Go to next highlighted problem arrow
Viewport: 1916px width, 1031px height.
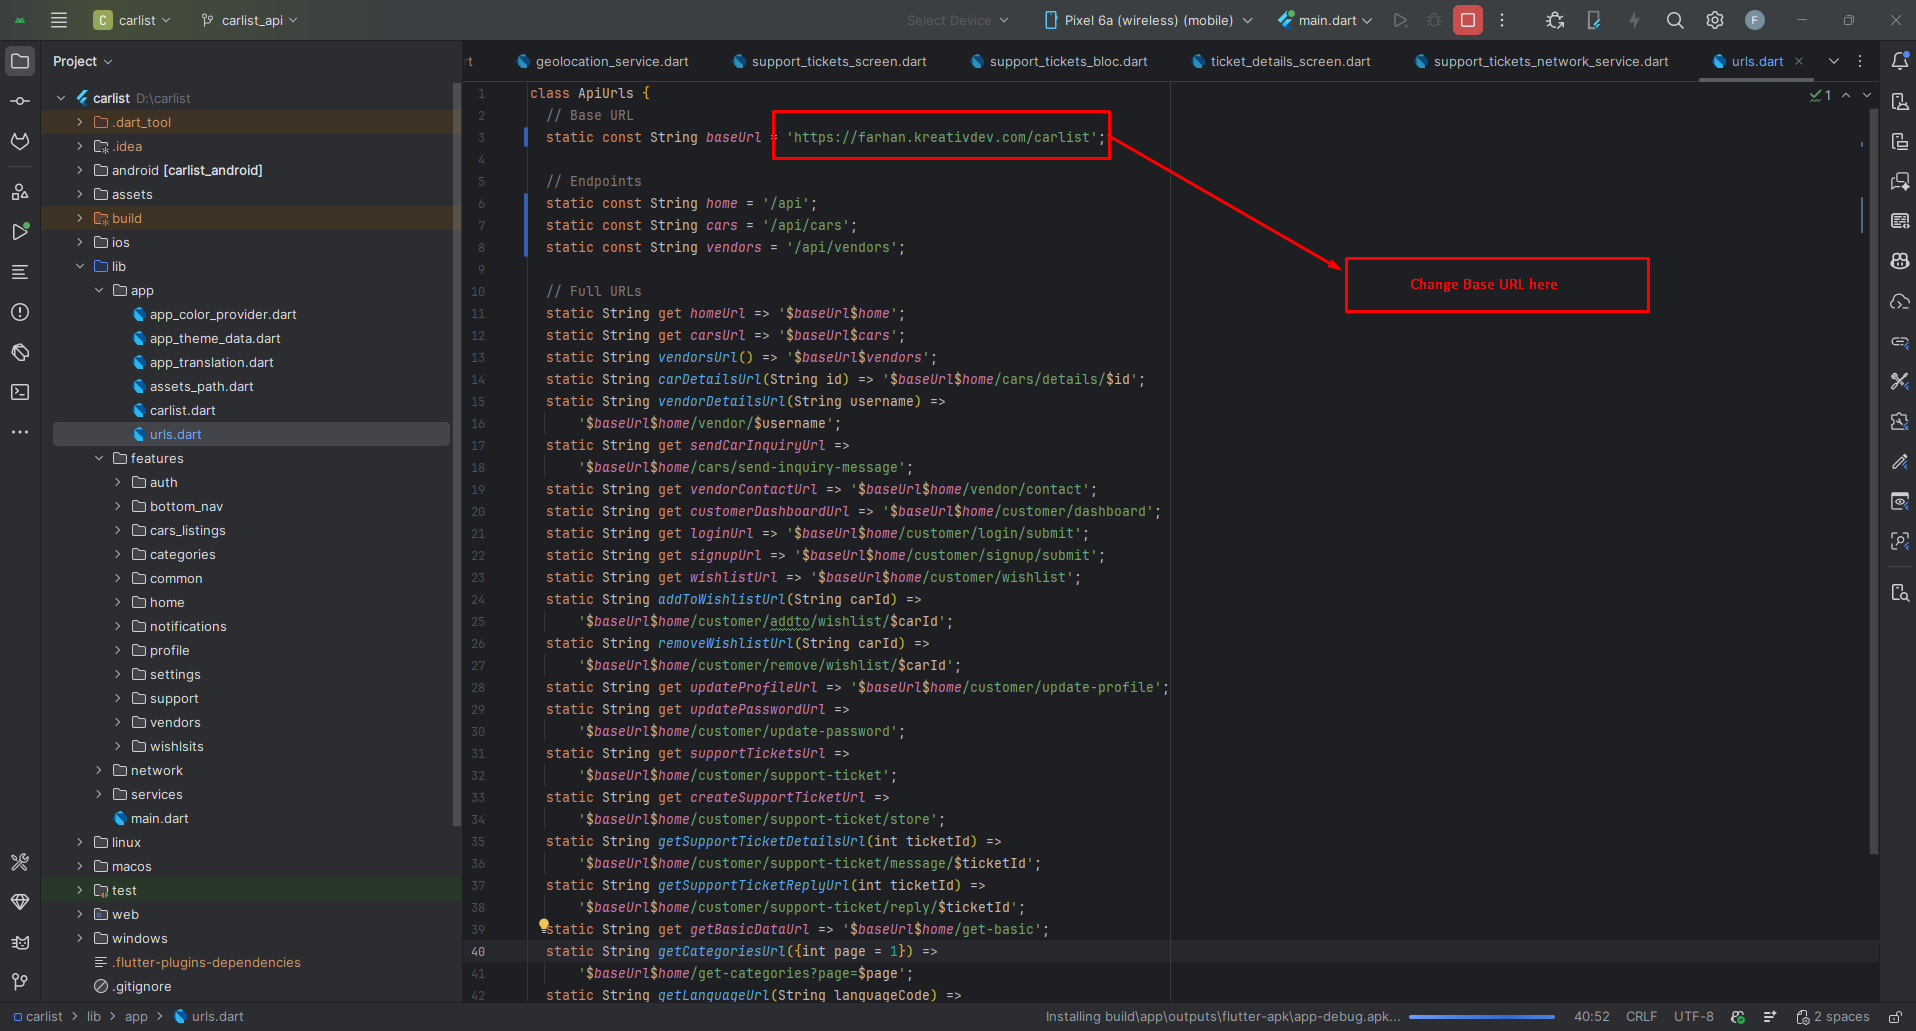point(1866,95)
